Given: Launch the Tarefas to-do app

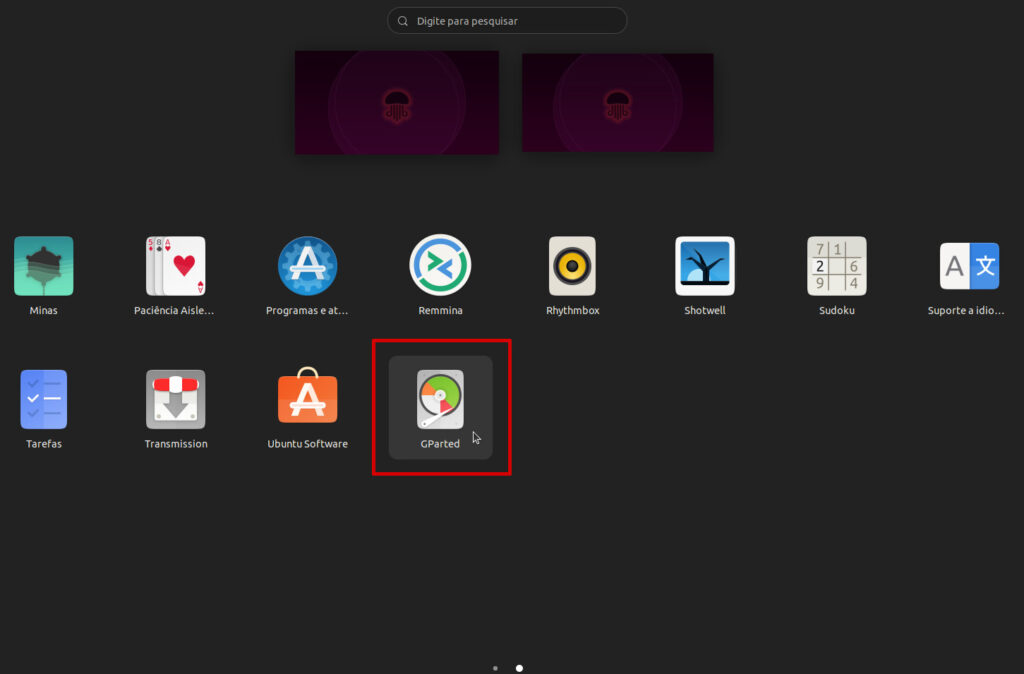Looking at the screenshot, I should [x=44, y=399].
